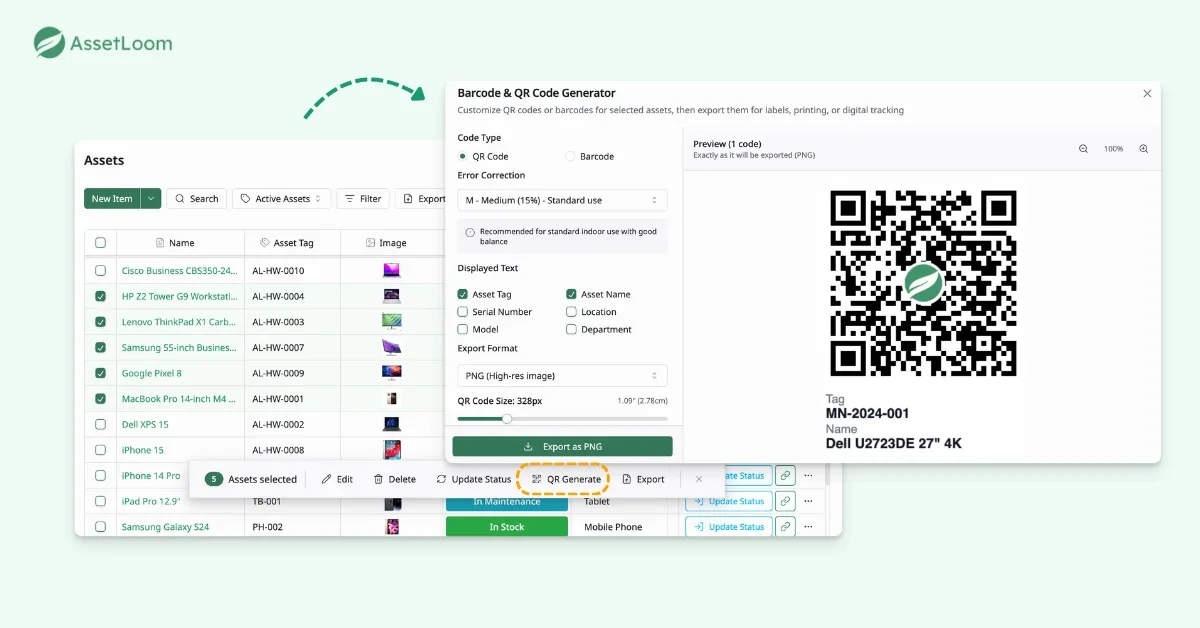
Task: Click Update Status button in iPad Pro row
Action: click(728, 501)
